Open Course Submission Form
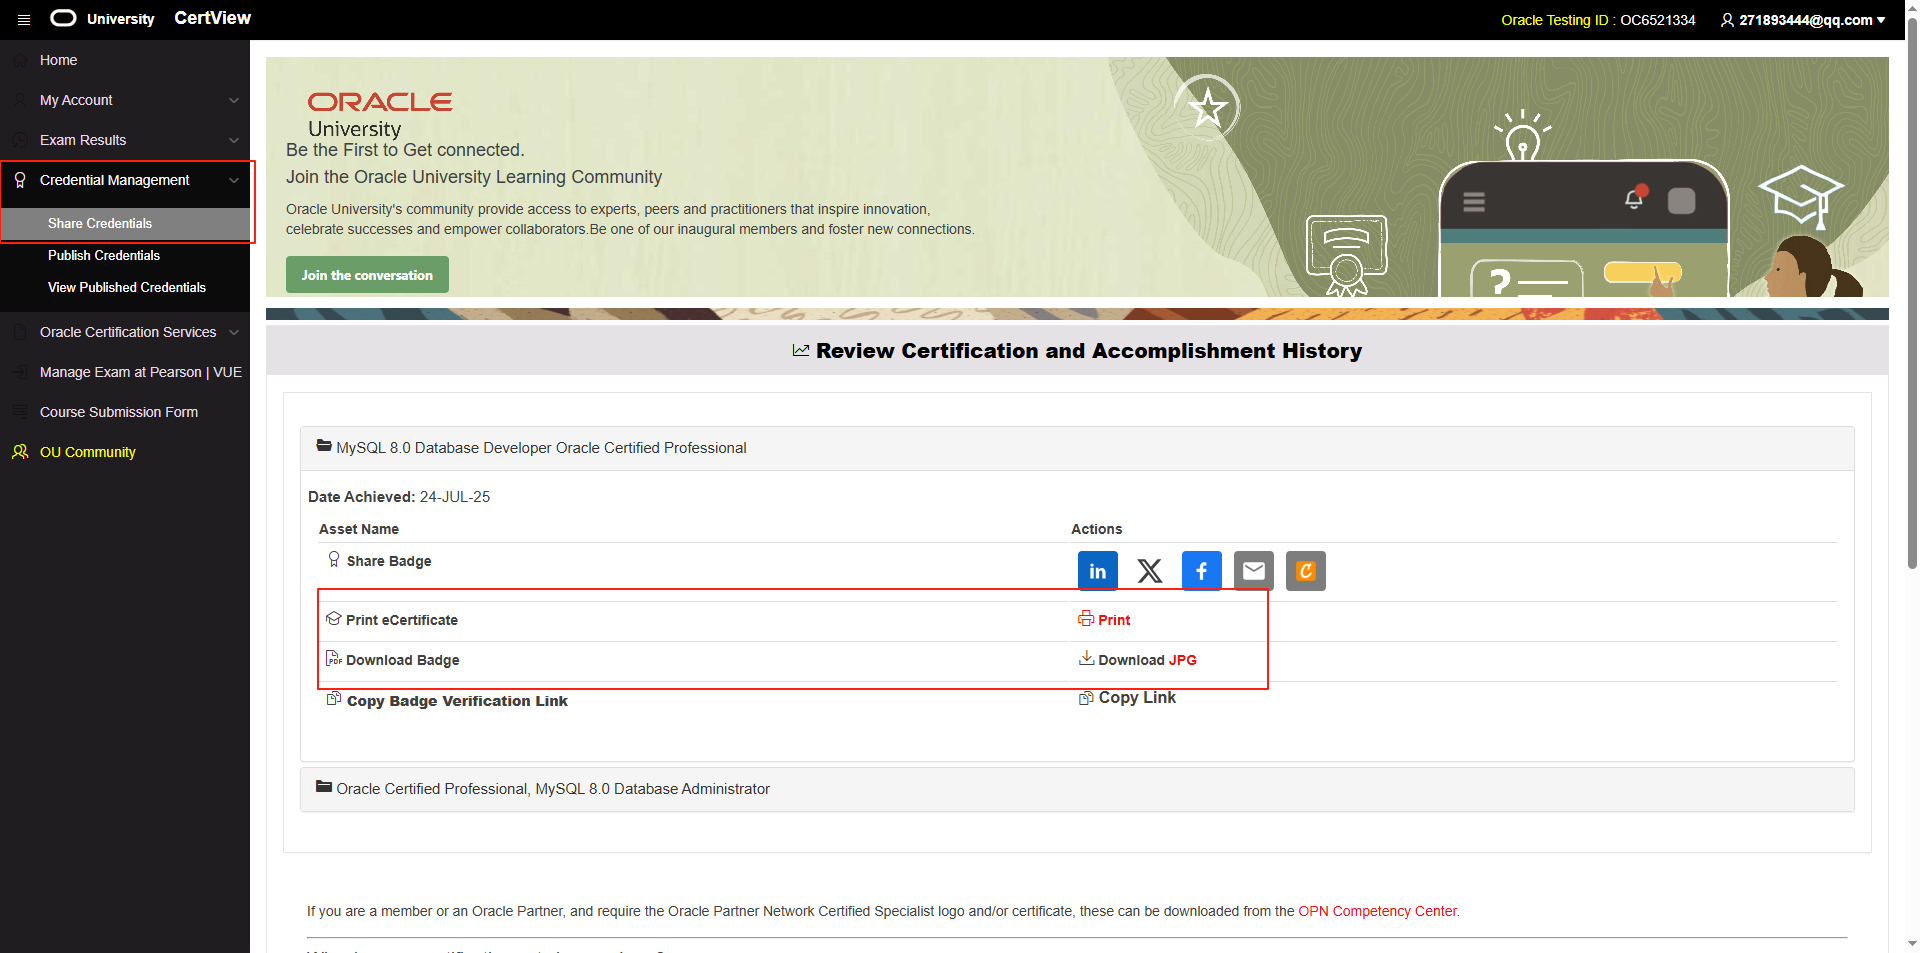 119,412
